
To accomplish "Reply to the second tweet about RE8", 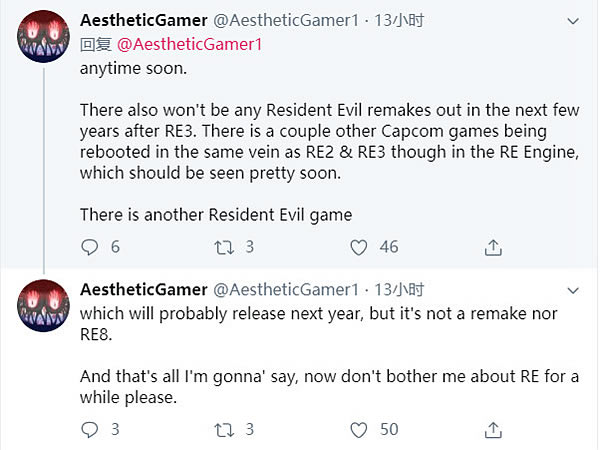I will (x=90, y=429).
